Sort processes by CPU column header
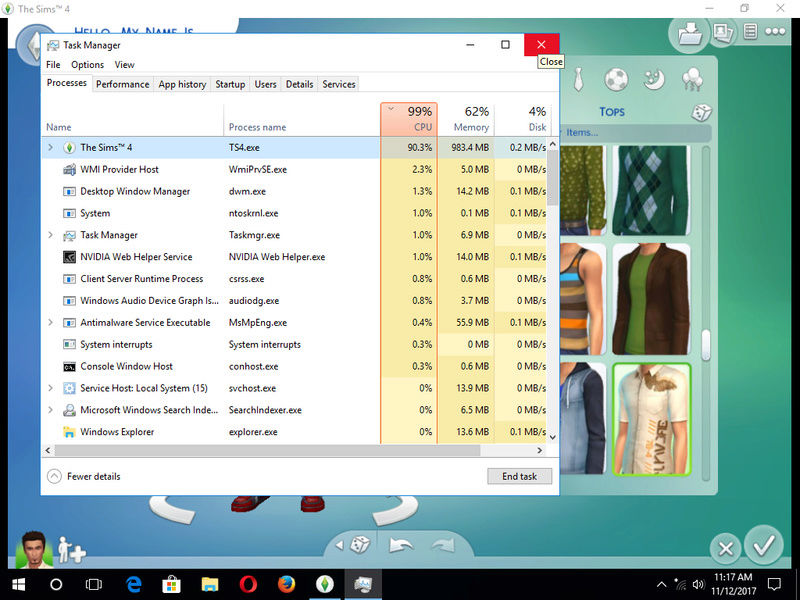 click(x=409, y=119)
